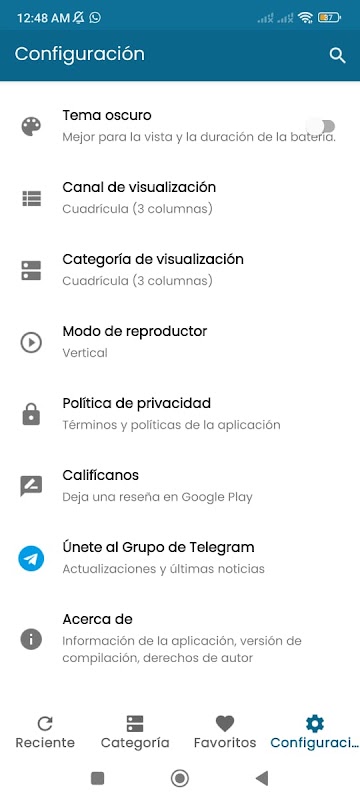Tap the info icon for Acerca de
This screenshot has width=360, height=800.
(x=31, y=639)
